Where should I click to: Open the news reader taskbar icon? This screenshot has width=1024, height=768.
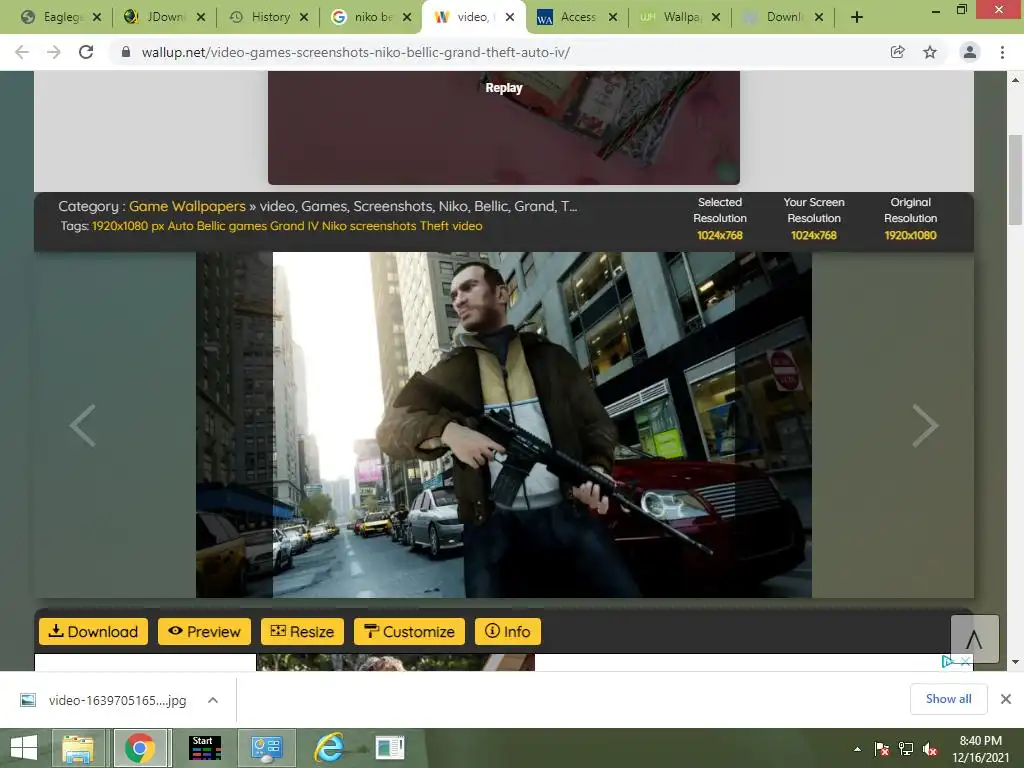390,748
